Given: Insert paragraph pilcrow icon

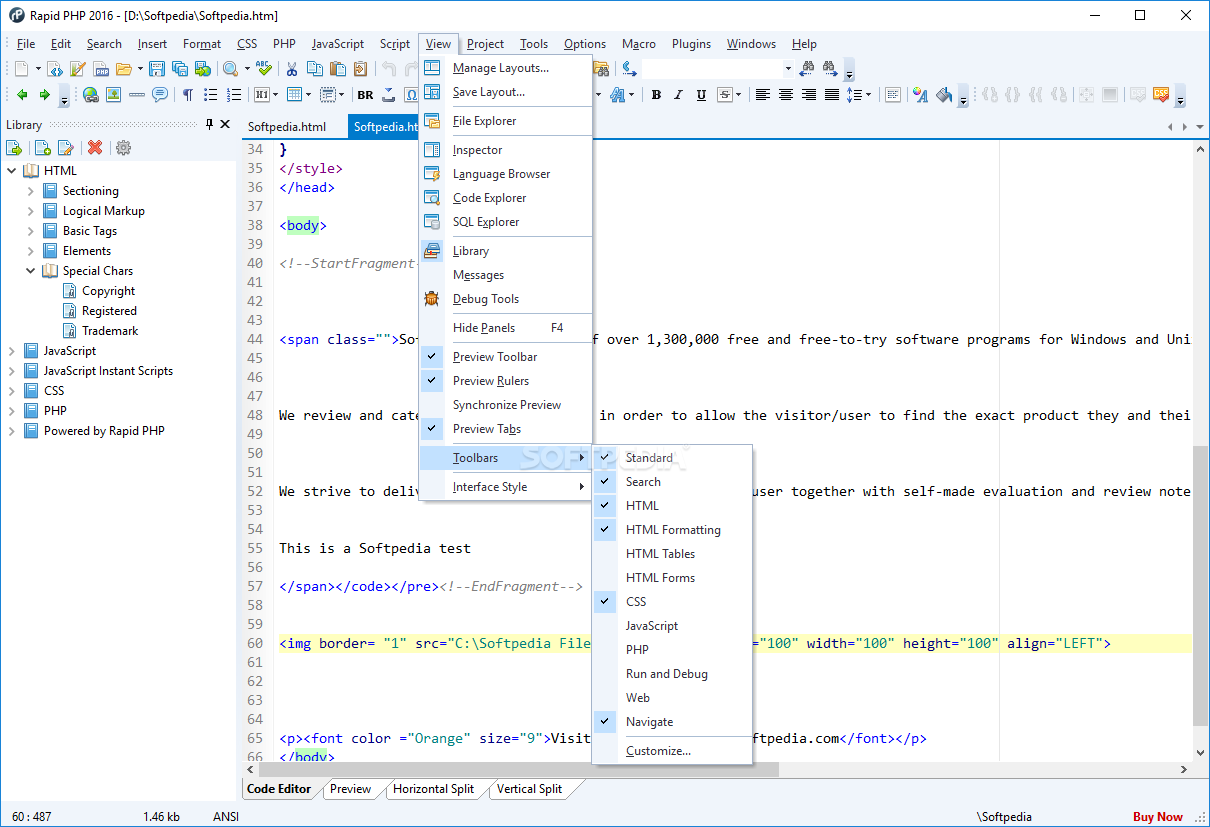Looking at the screenshot, I should pyautogui.click(x=187, y=95).
